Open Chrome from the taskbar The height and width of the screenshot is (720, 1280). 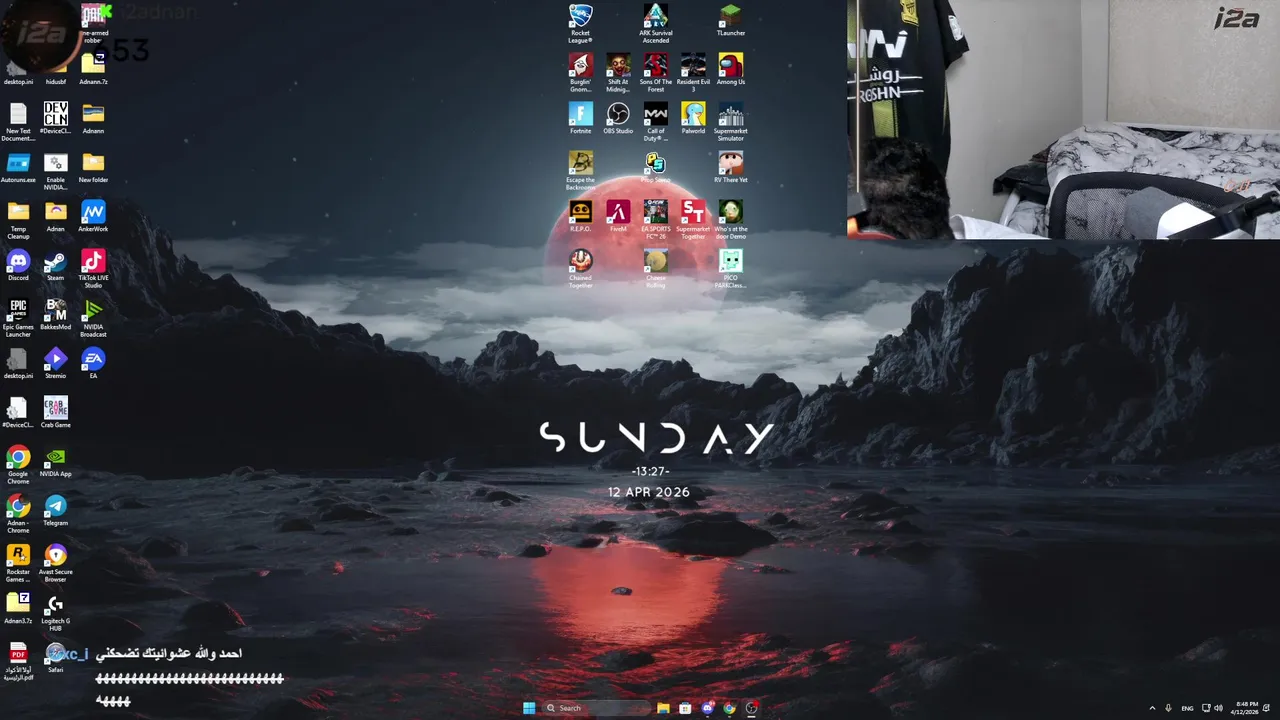[x=729, y=708]
